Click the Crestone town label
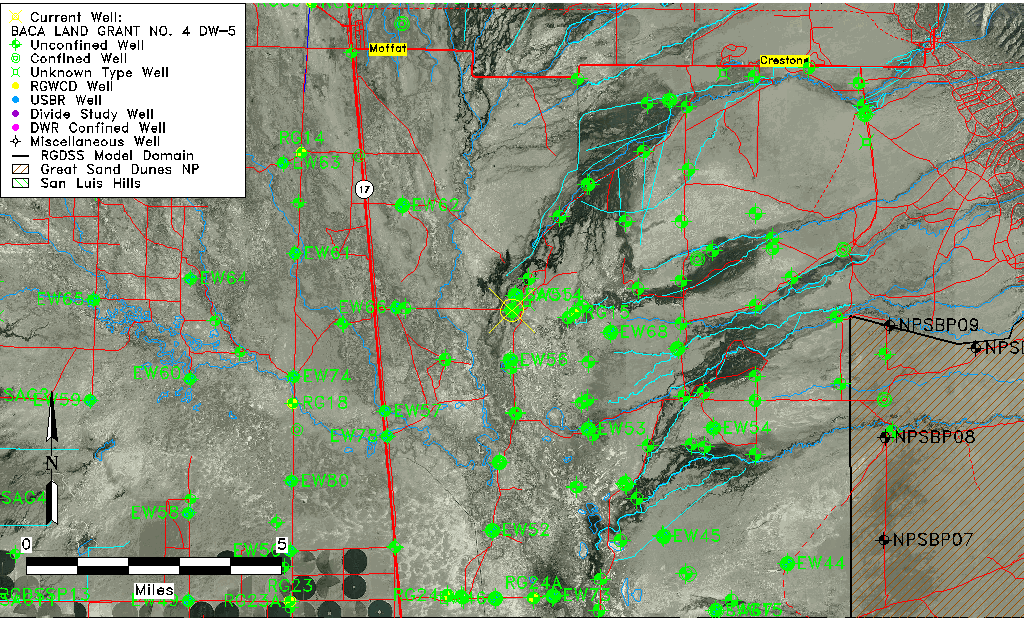The width and height of the screenshot is (1024, 620). click(781, 61)
